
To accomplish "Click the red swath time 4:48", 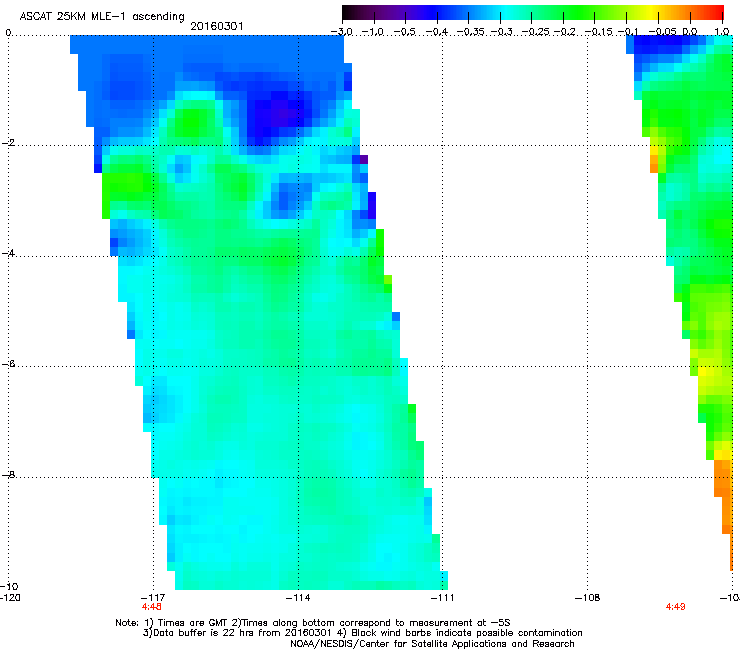I will point(151,607).
